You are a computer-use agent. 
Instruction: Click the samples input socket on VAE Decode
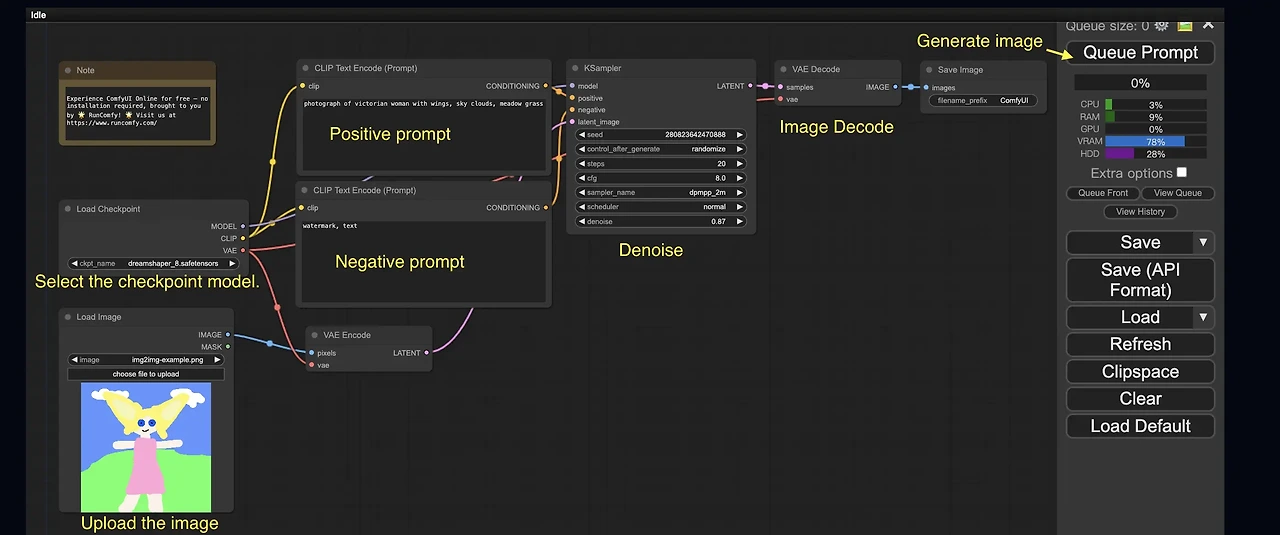coord(780,87)
